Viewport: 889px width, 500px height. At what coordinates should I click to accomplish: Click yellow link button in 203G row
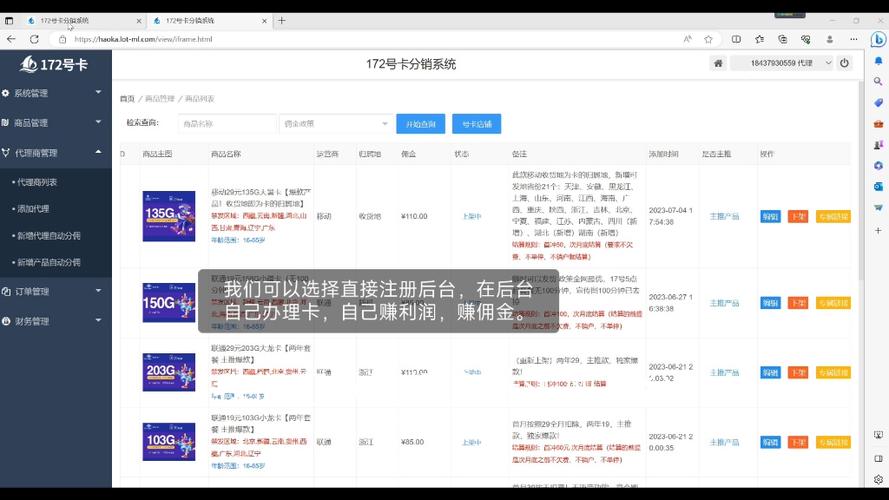point(833,372)
